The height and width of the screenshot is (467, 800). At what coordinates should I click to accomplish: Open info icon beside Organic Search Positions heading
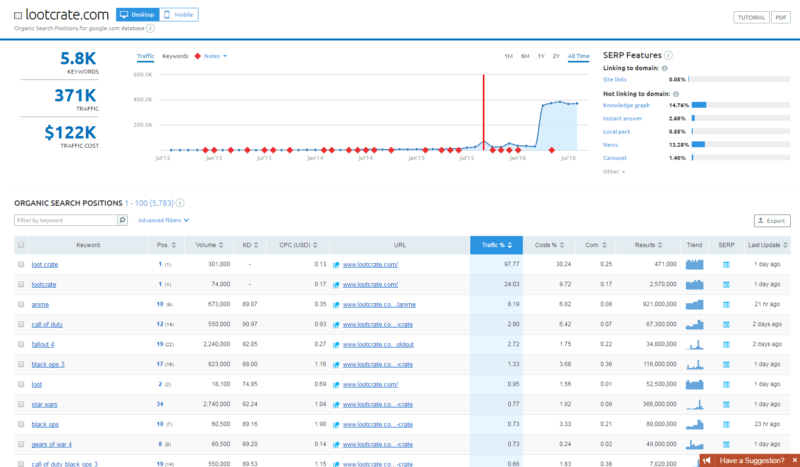click(x=180, y=203)
